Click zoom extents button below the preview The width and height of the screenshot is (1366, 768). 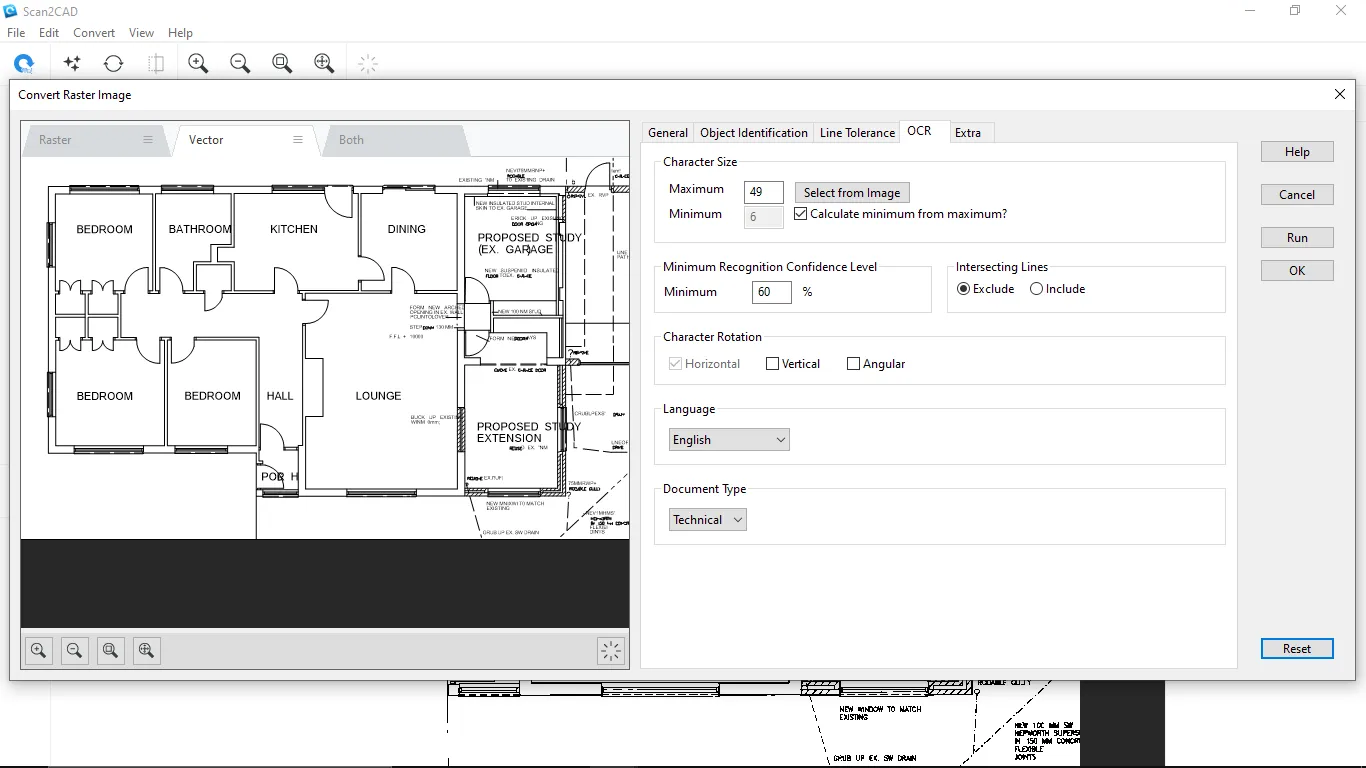[147, 651]
